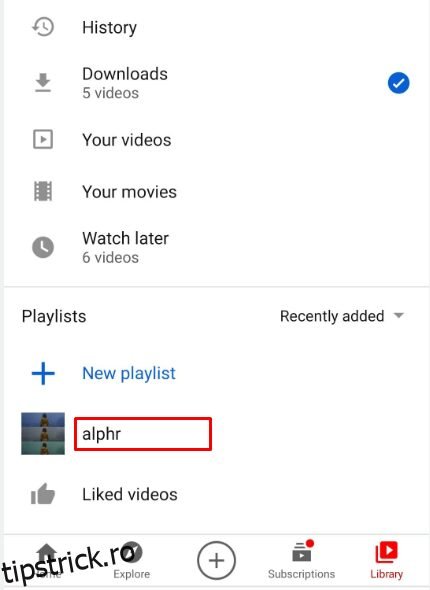
Task: Switch to the Library tab
Action: 386,561
